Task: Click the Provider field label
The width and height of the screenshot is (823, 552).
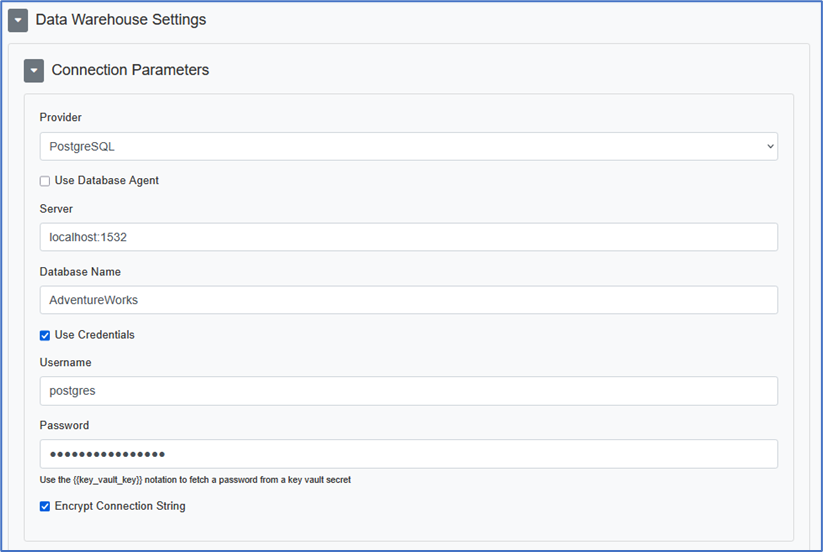Action: click(61, 118)
